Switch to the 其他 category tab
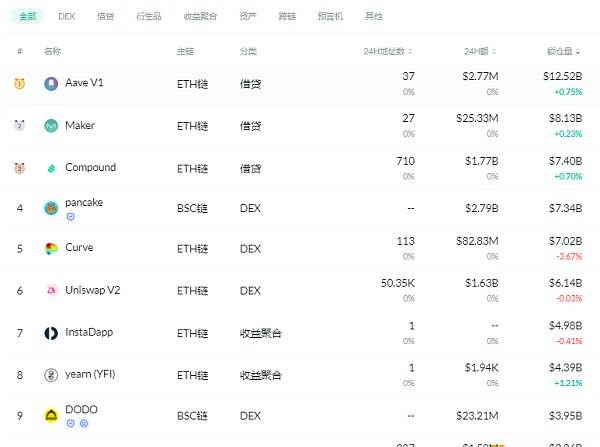This screenshot has width=600, height=447. point(373,16)
